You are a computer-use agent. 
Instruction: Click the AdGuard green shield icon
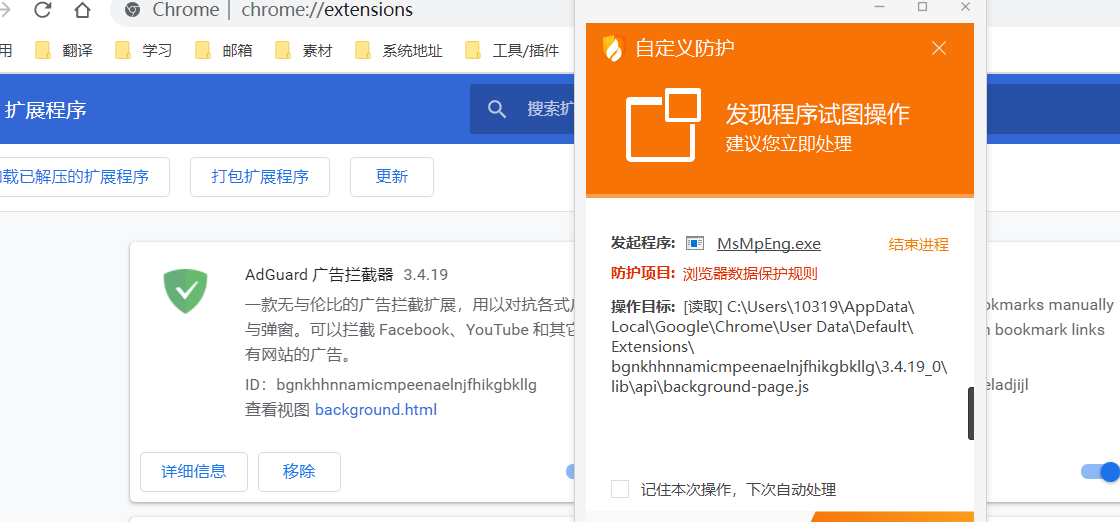[x=185, y=291]
